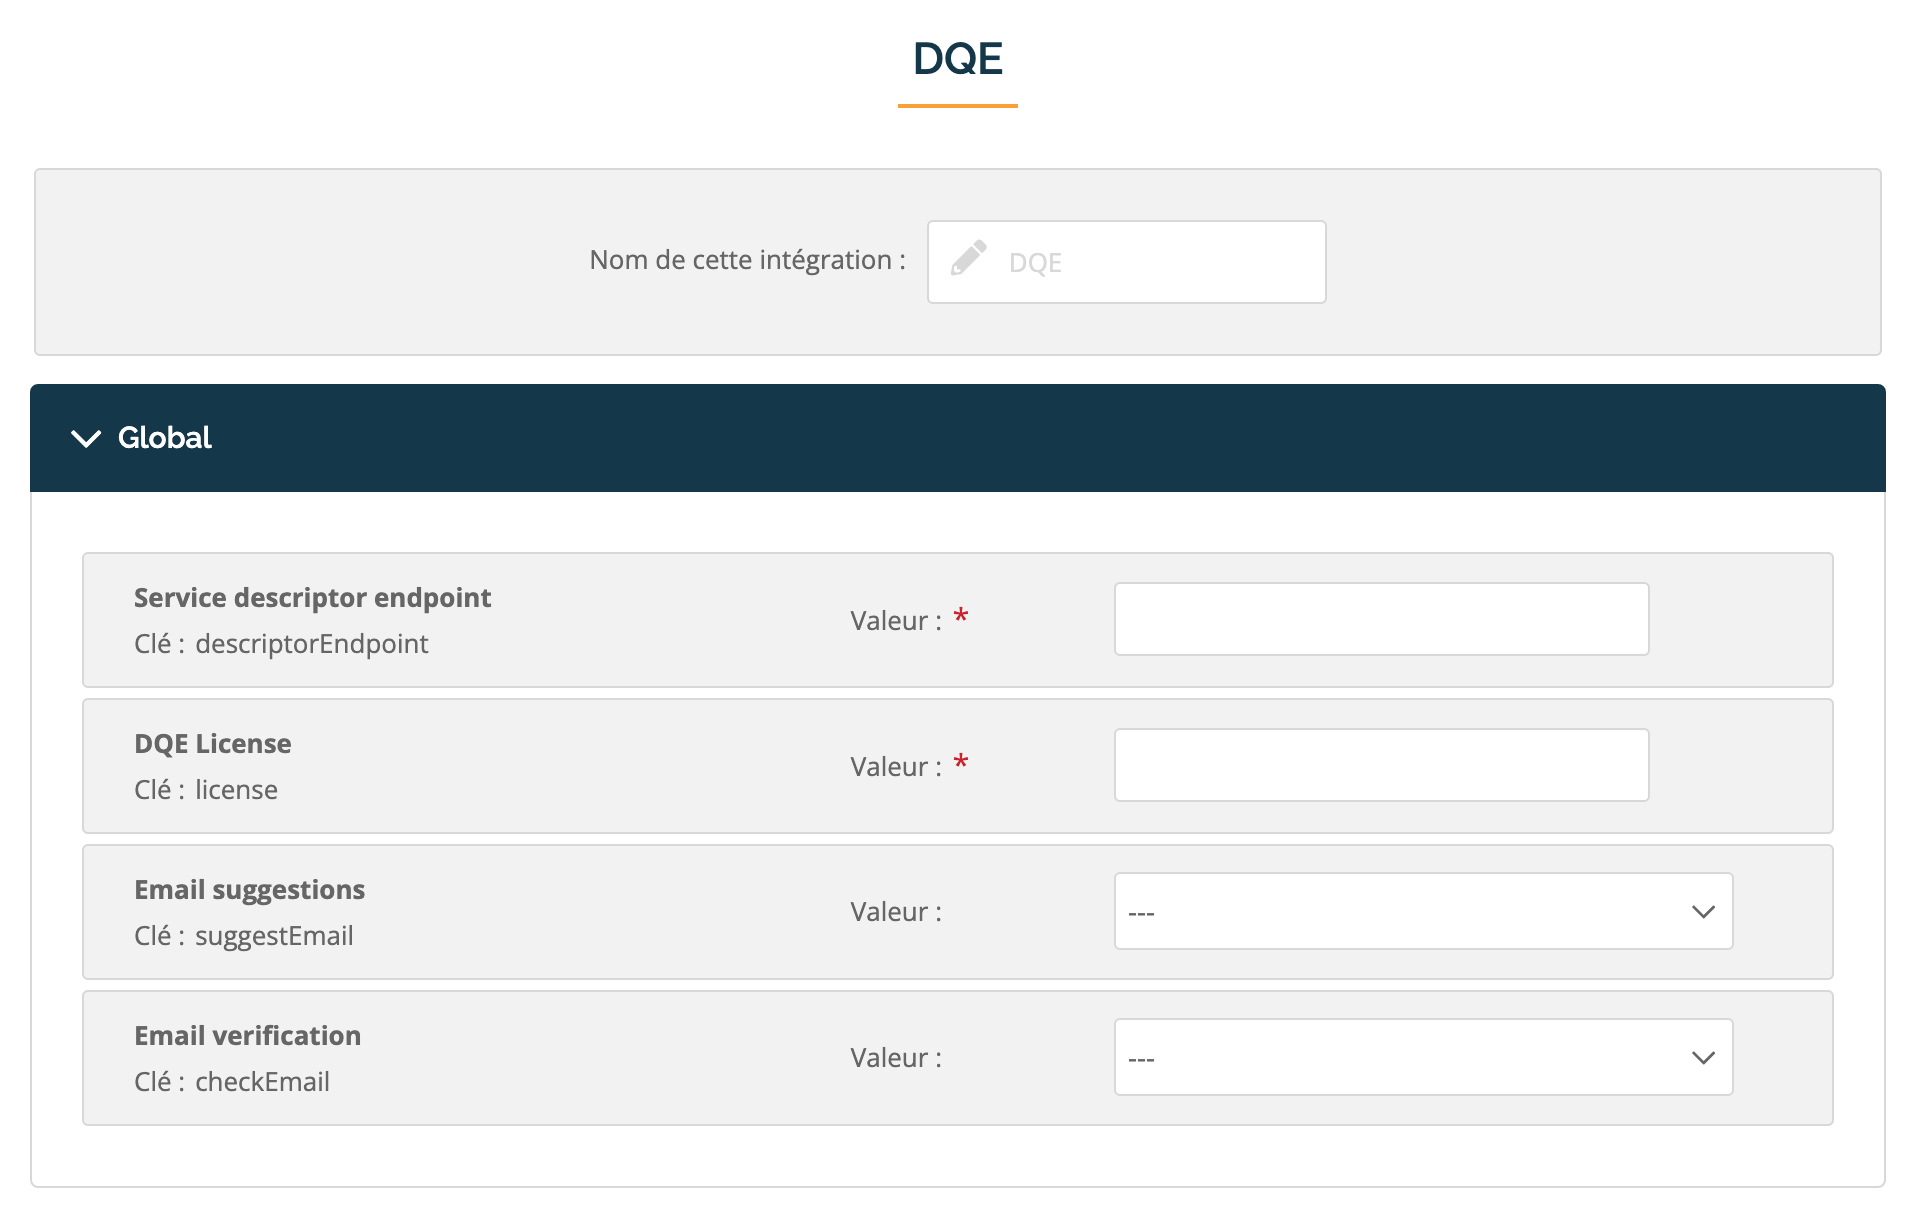
Task: Click the 'Nom de cette intégration :' label
Action: (x=747, y=260)
